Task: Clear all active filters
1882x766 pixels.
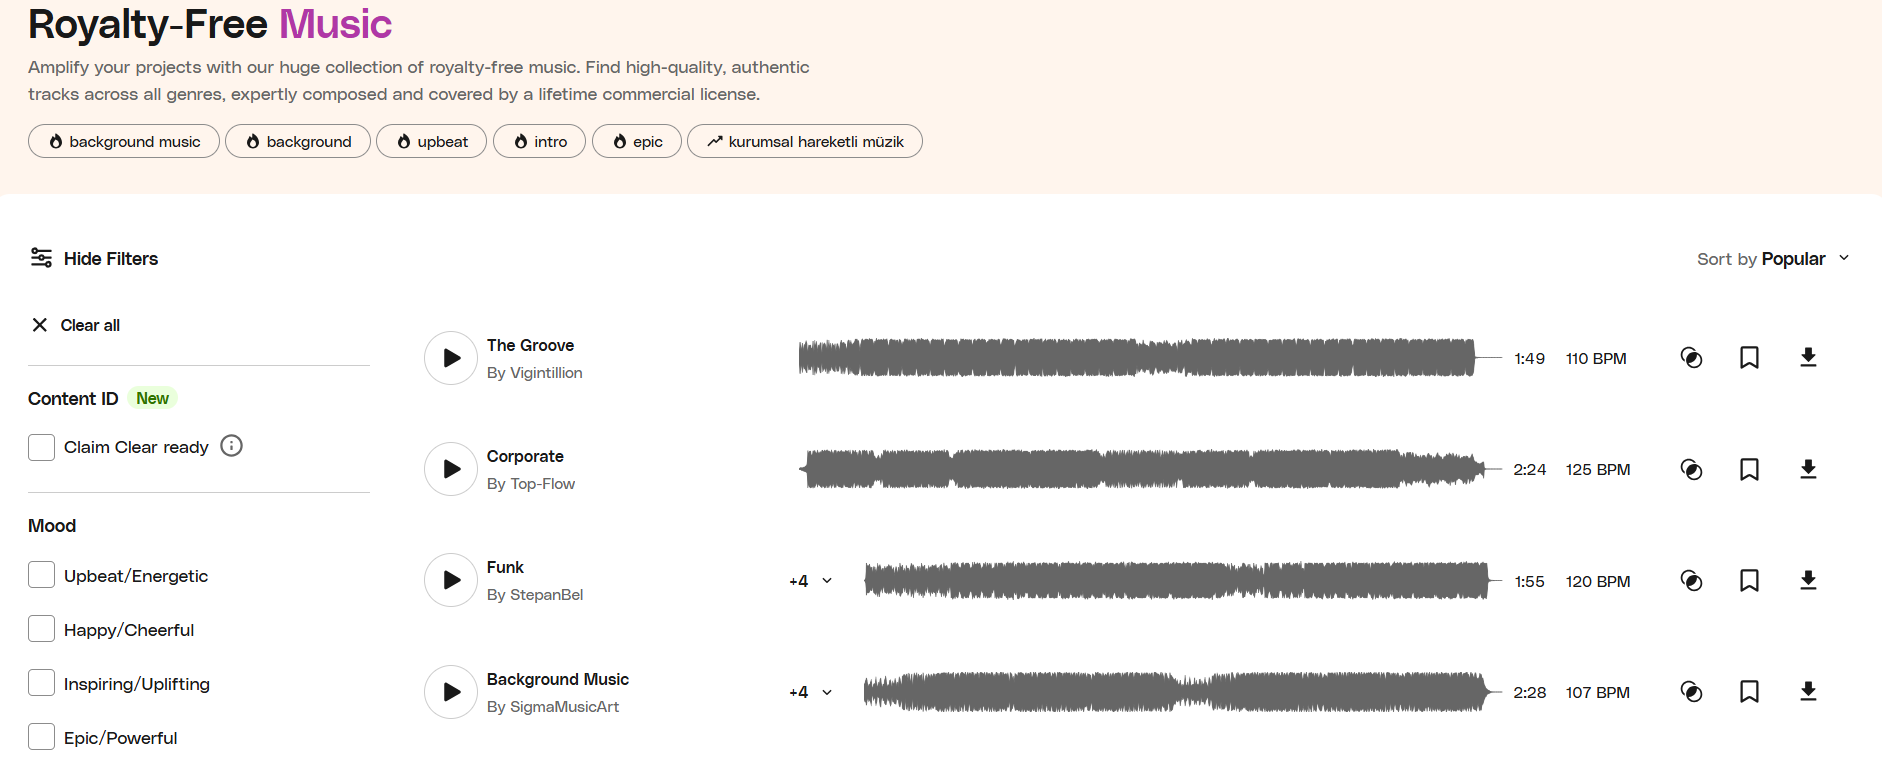Action: click(x=75, y=325)
